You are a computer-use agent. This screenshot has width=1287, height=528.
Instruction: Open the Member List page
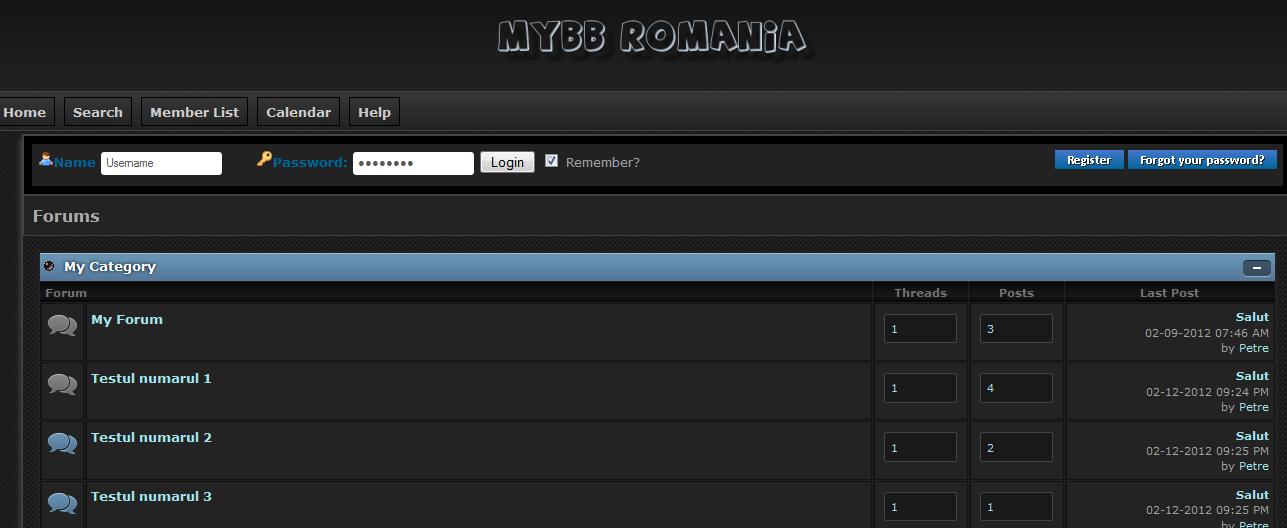click(194, 112)
